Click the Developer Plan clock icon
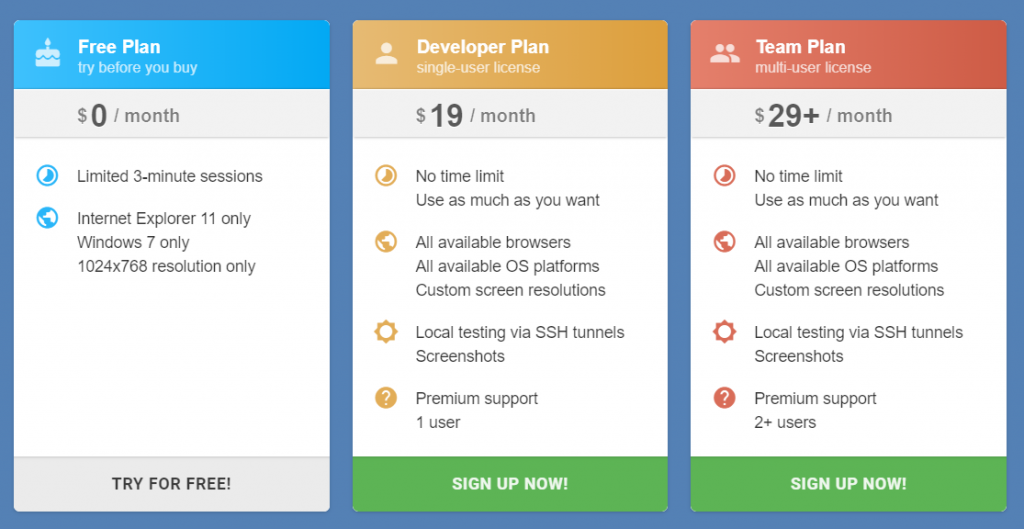The image size is (1024, 529). pos(386,176)
